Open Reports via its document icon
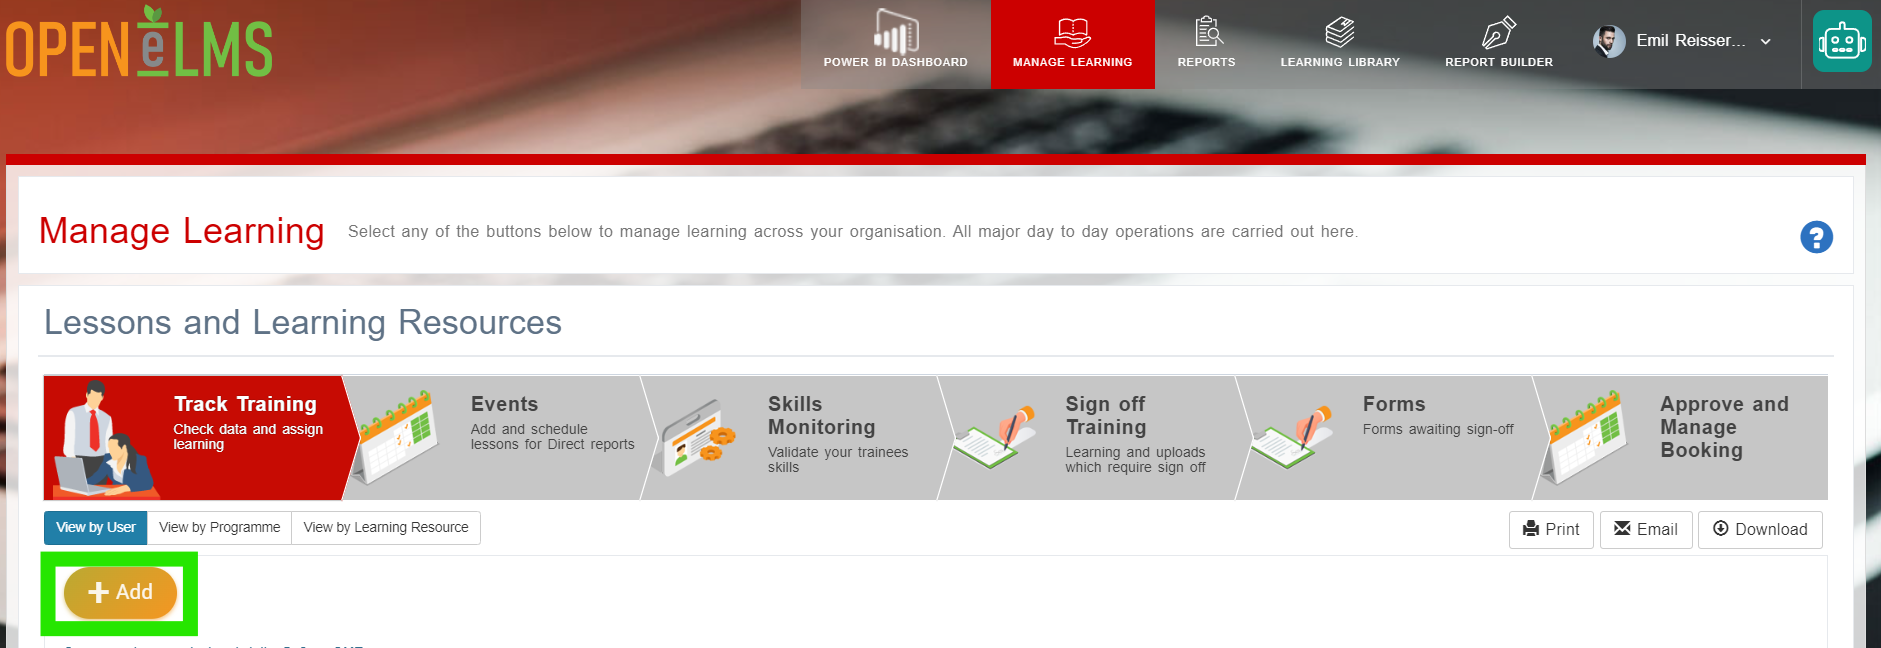1881x648 pixels. (x=1208, y=31)
